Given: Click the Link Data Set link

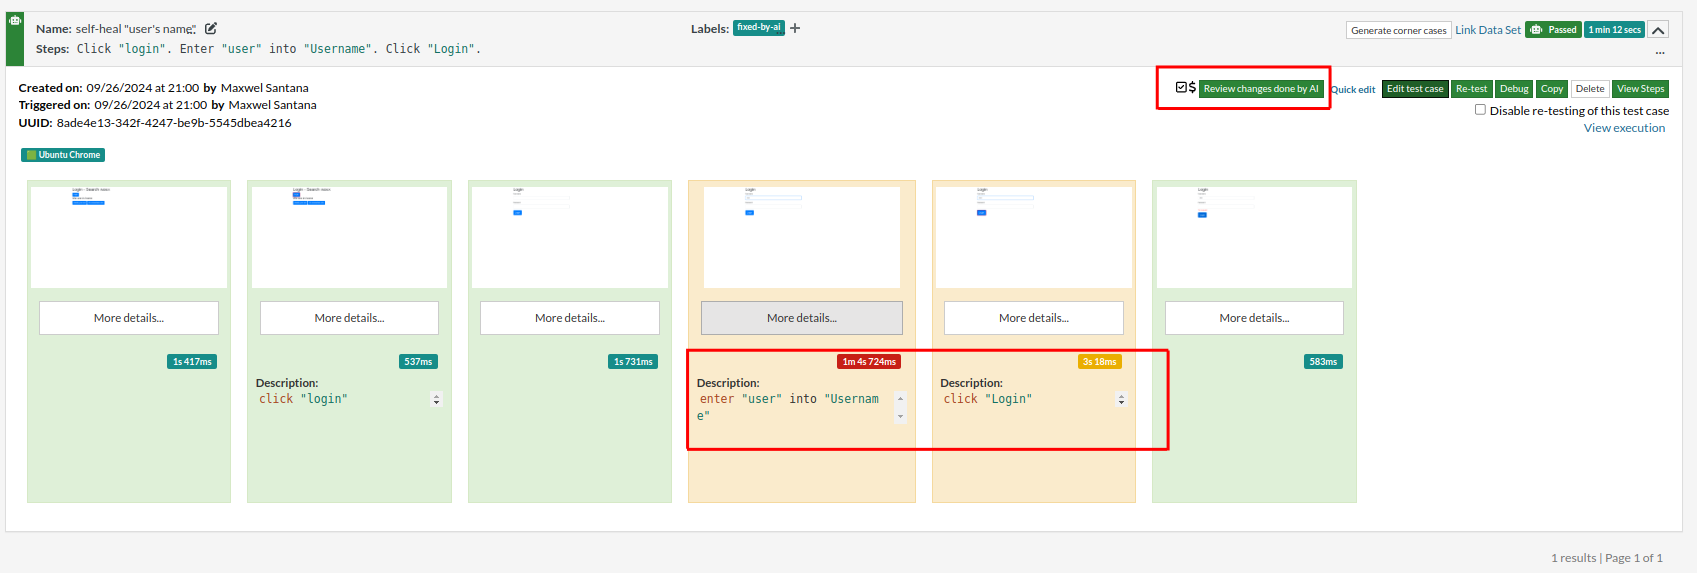Looking at the screenshot, I should (x=1487, y=30).
